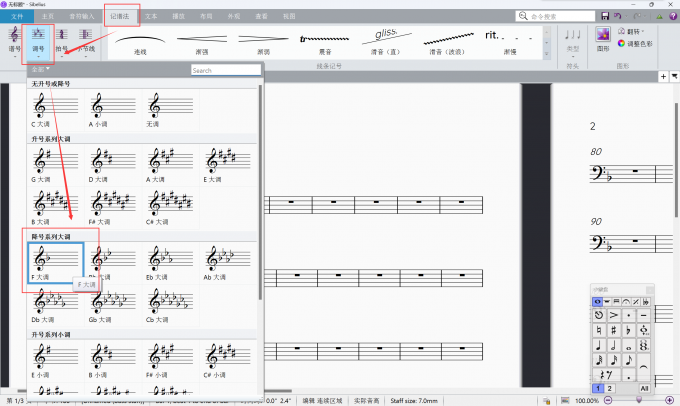Toggle the sharp key on keypad

(x=614, y=331)
